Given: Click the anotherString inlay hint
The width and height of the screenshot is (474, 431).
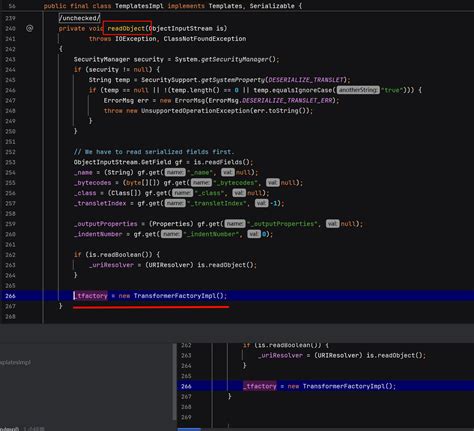Looking at the screenshot, I should click(358, 90).
